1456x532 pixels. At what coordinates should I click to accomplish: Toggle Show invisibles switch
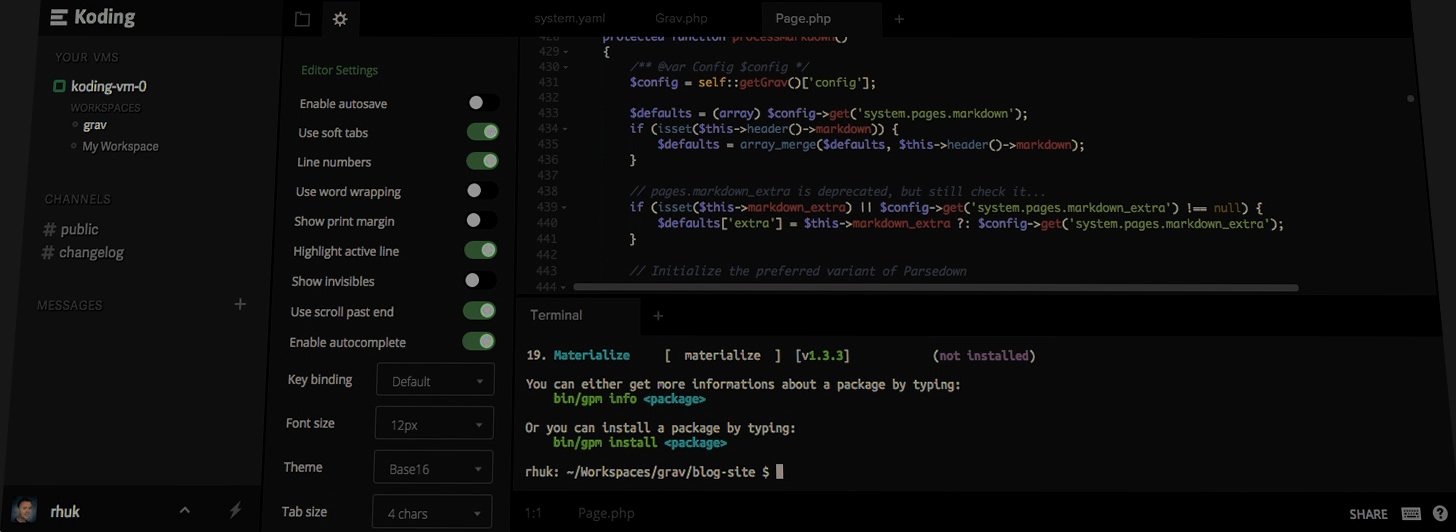[x=480, y=280]
